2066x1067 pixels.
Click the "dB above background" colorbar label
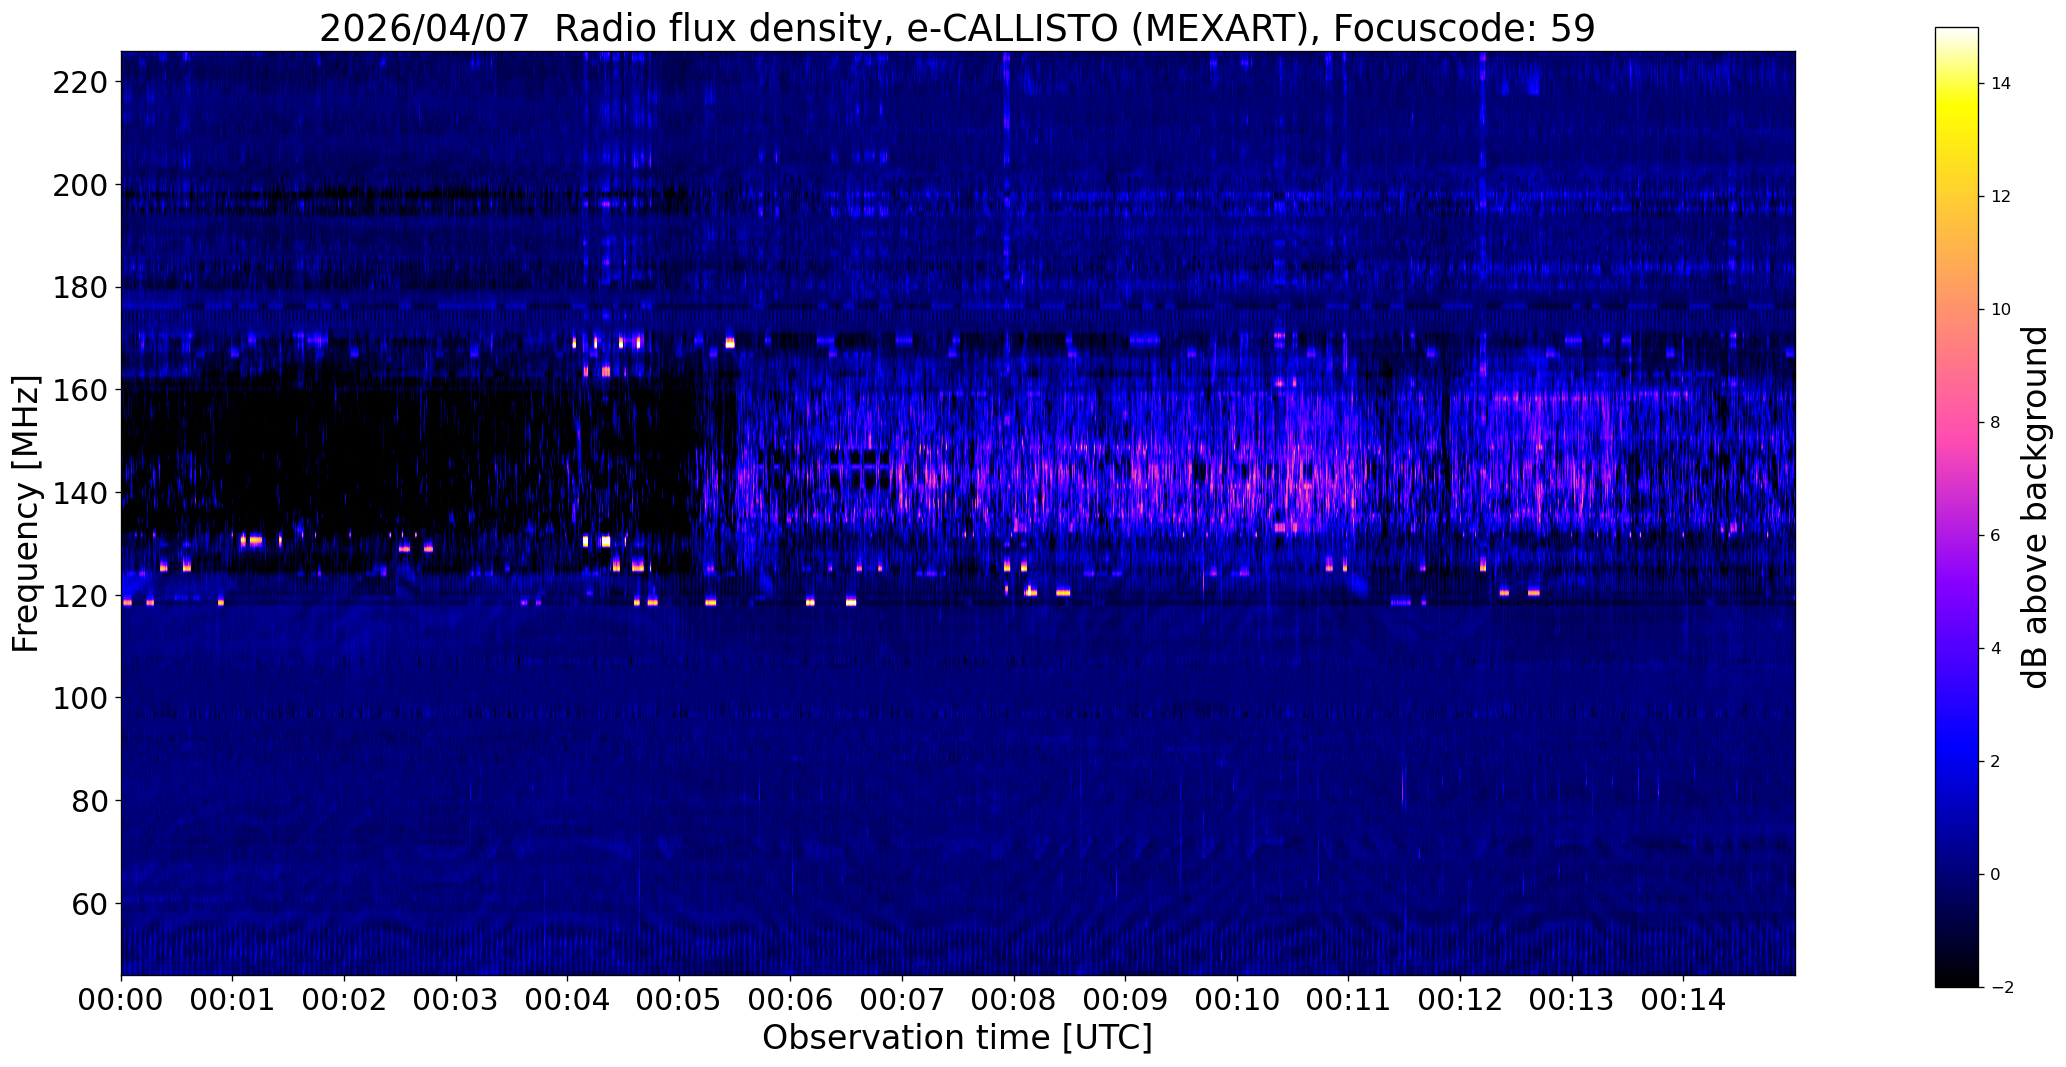pos(2034,507)
